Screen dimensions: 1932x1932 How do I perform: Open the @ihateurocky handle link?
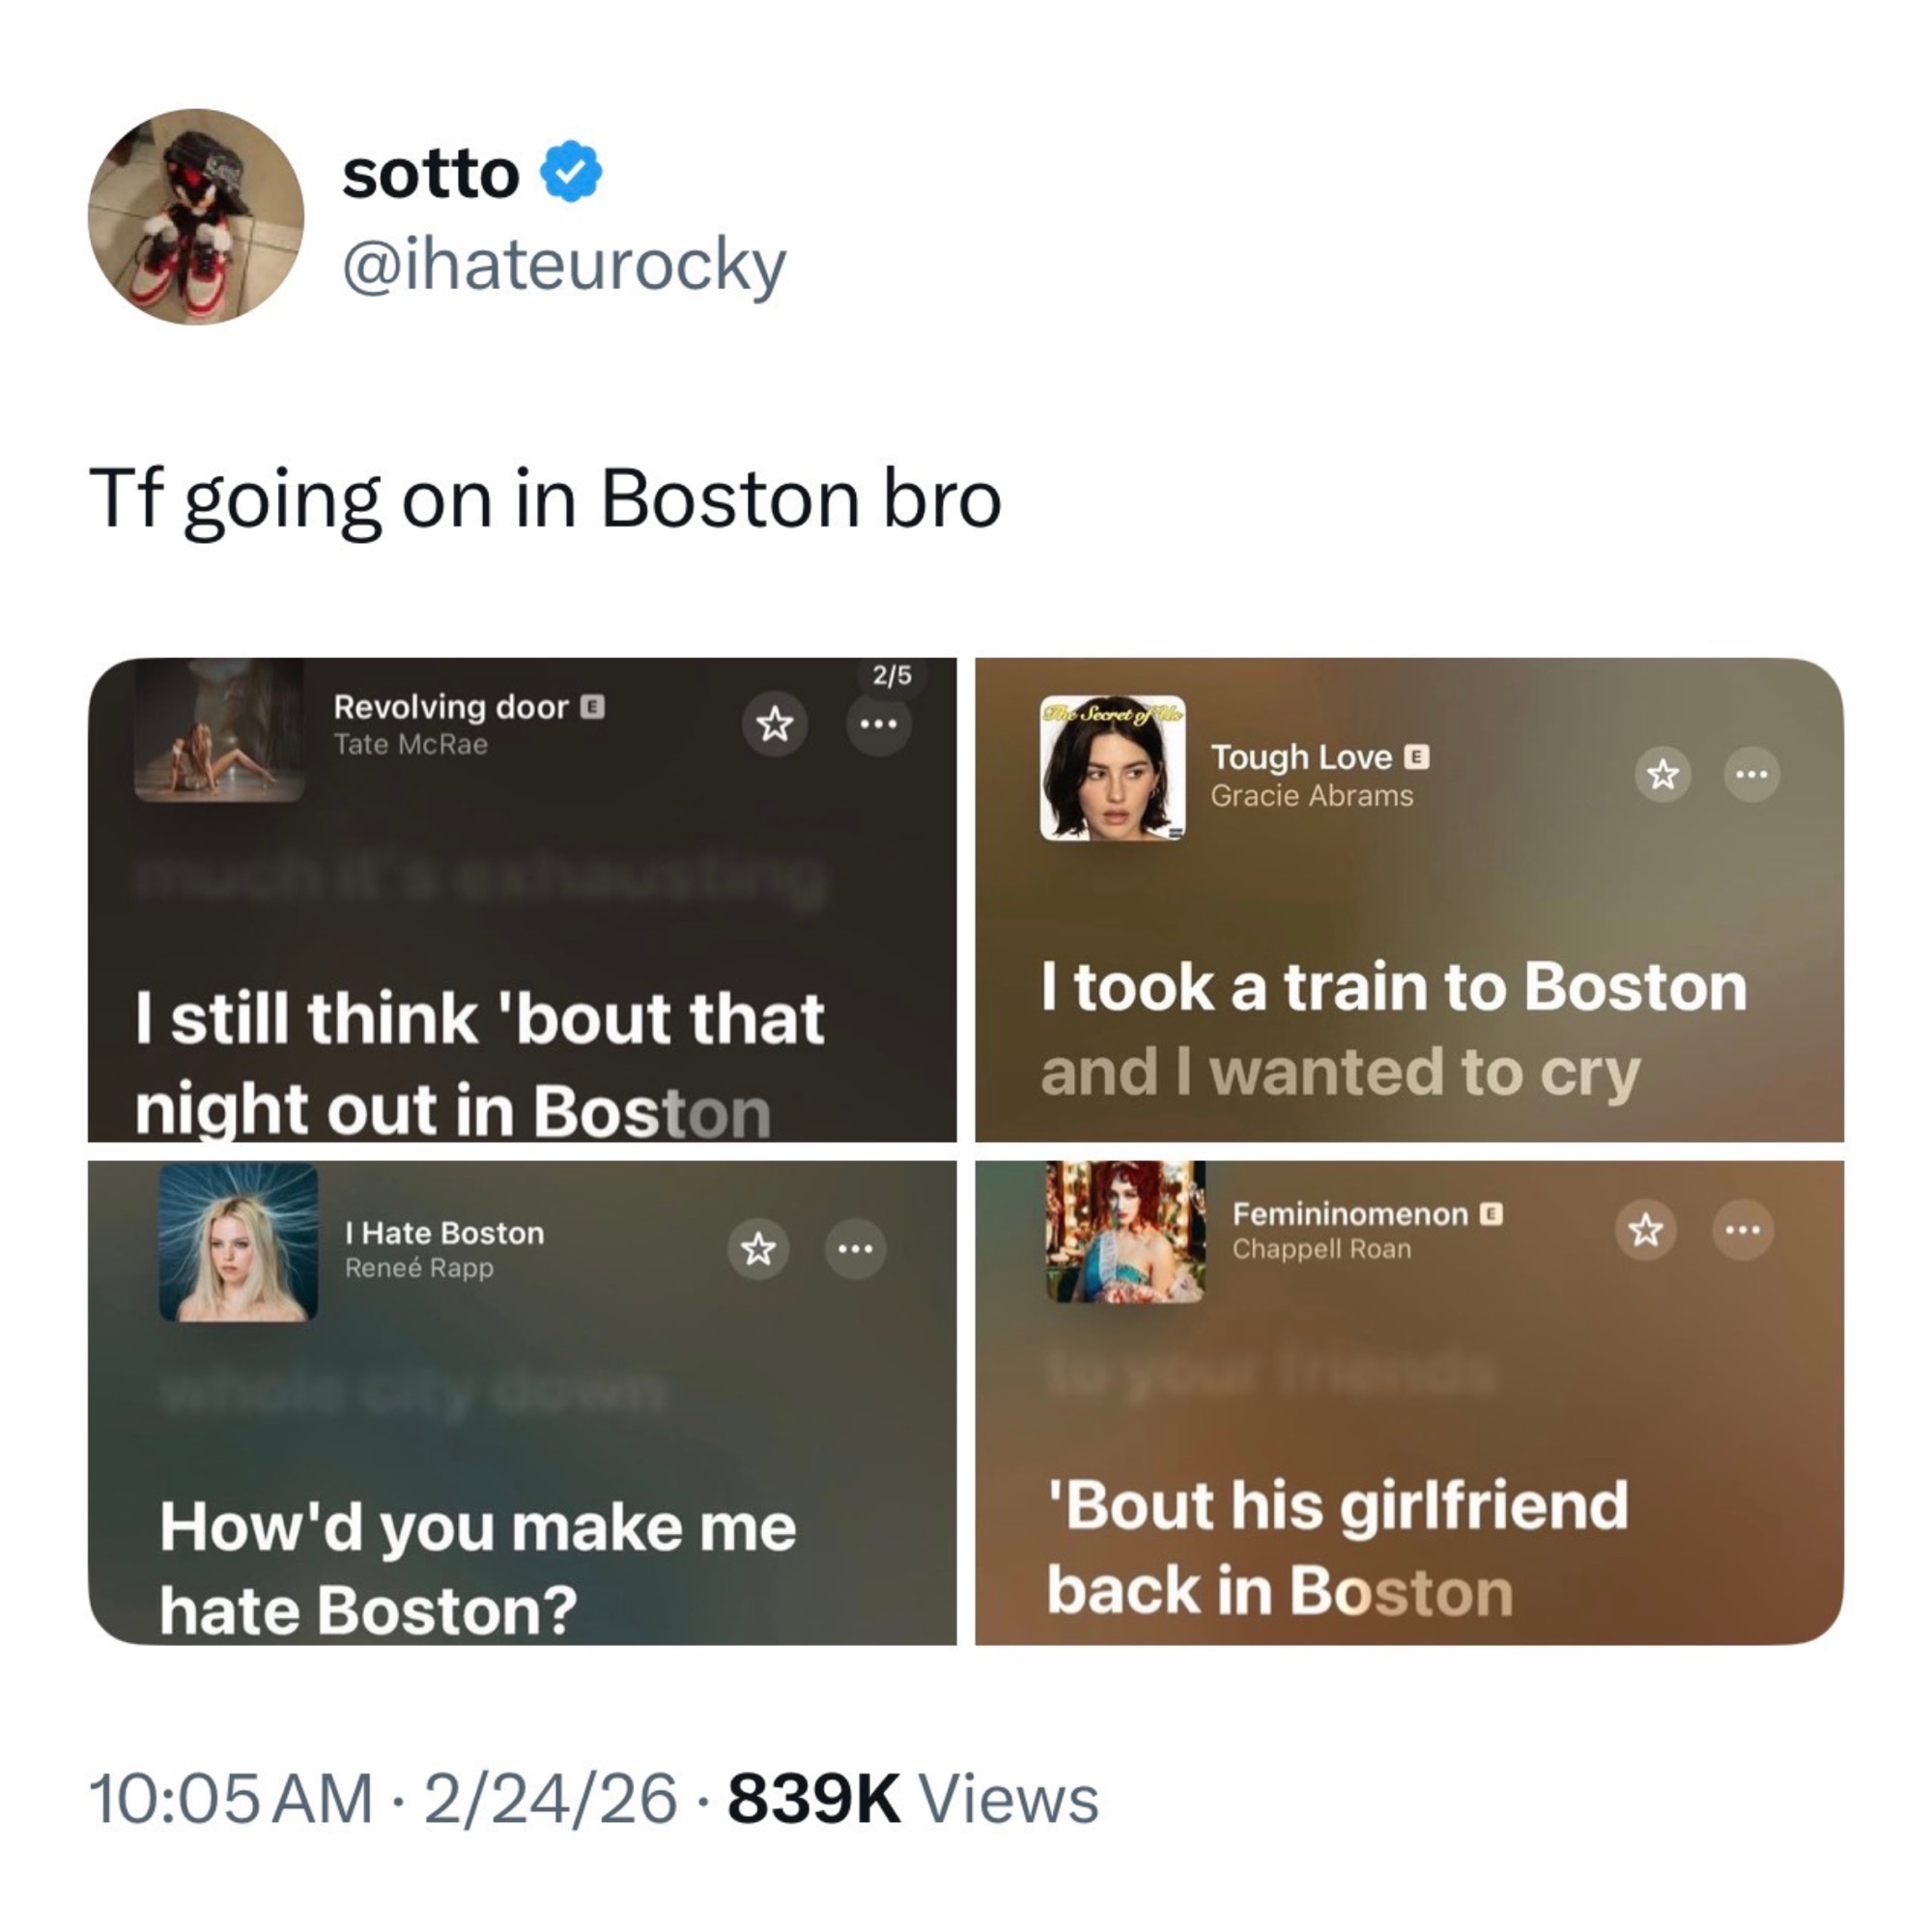[x=564, y=265]
